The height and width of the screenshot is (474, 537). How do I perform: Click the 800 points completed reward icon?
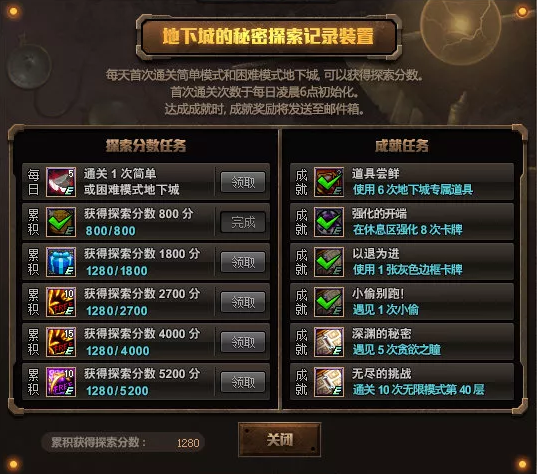click(61, 222)
